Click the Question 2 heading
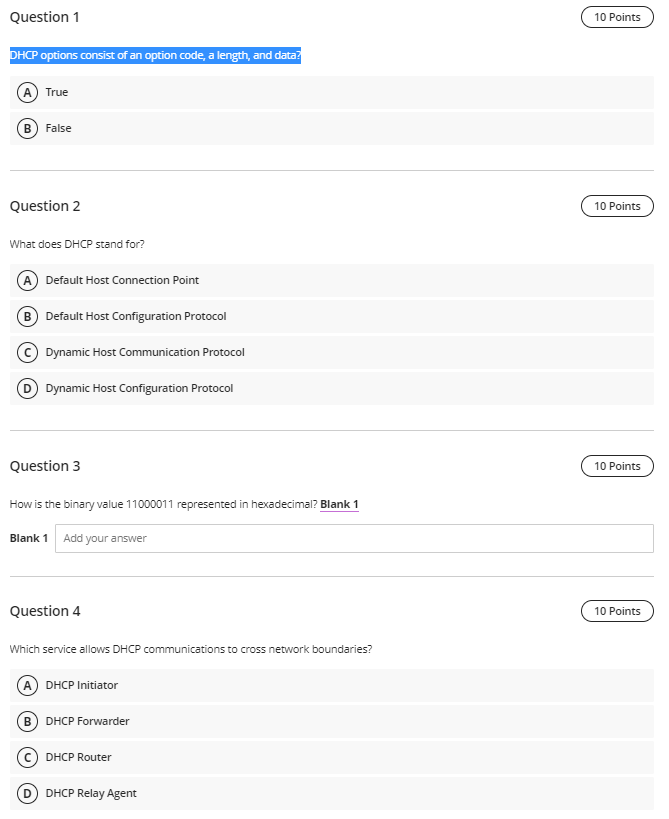This screenshot has width=669, height=819. (x=44, y=206)
